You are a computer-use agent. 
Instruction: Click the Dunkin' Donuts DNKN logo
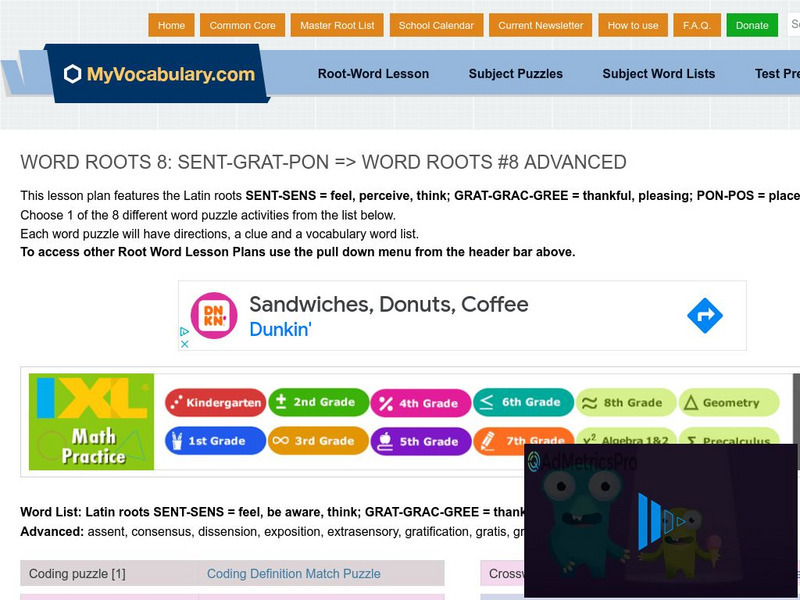[x=214, y=312]
